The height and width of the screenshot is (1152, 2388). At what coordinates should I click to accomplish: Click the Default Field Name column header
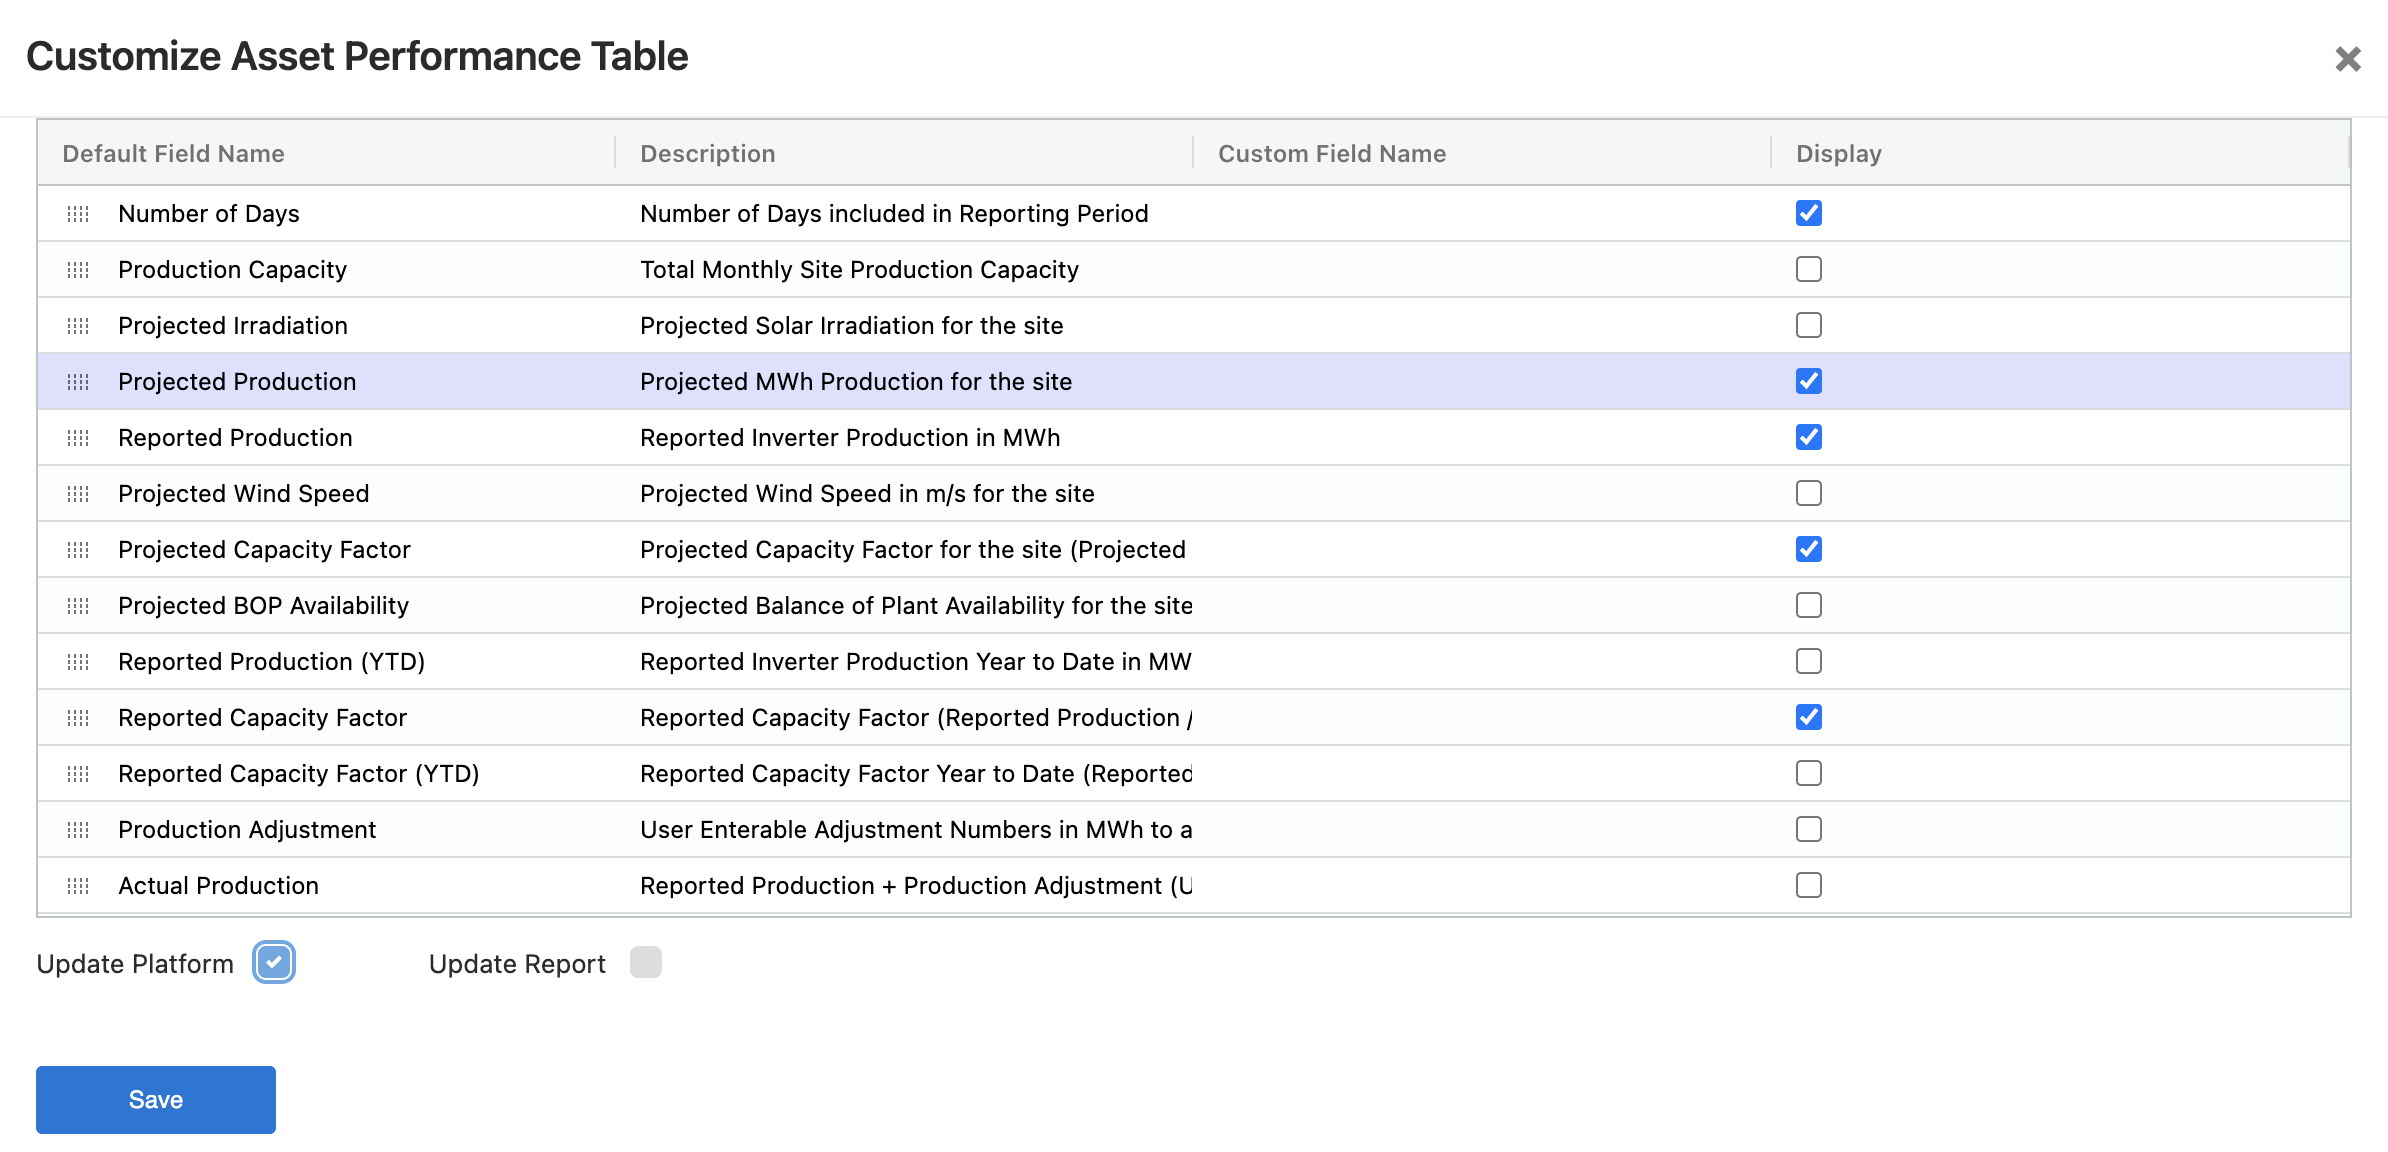[173, 154]
